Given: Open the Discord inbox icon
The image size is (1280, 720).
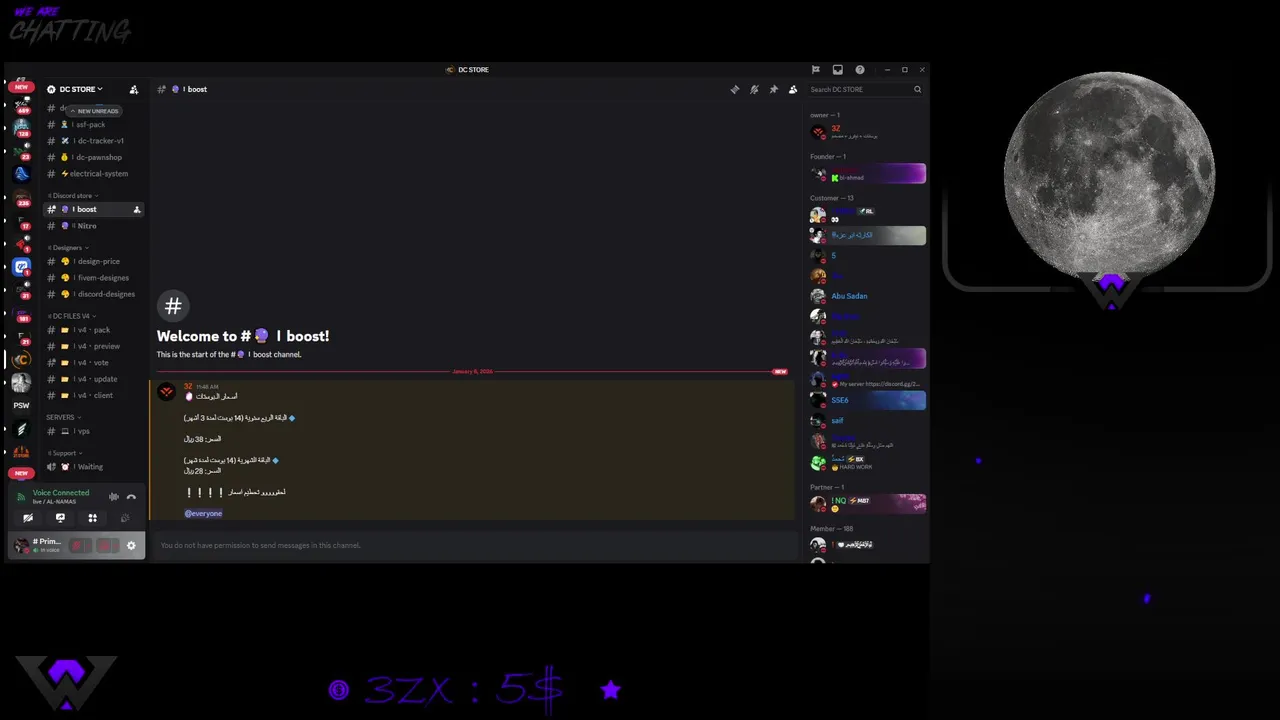Looking at the screenshot, I should tap(837, 70).
